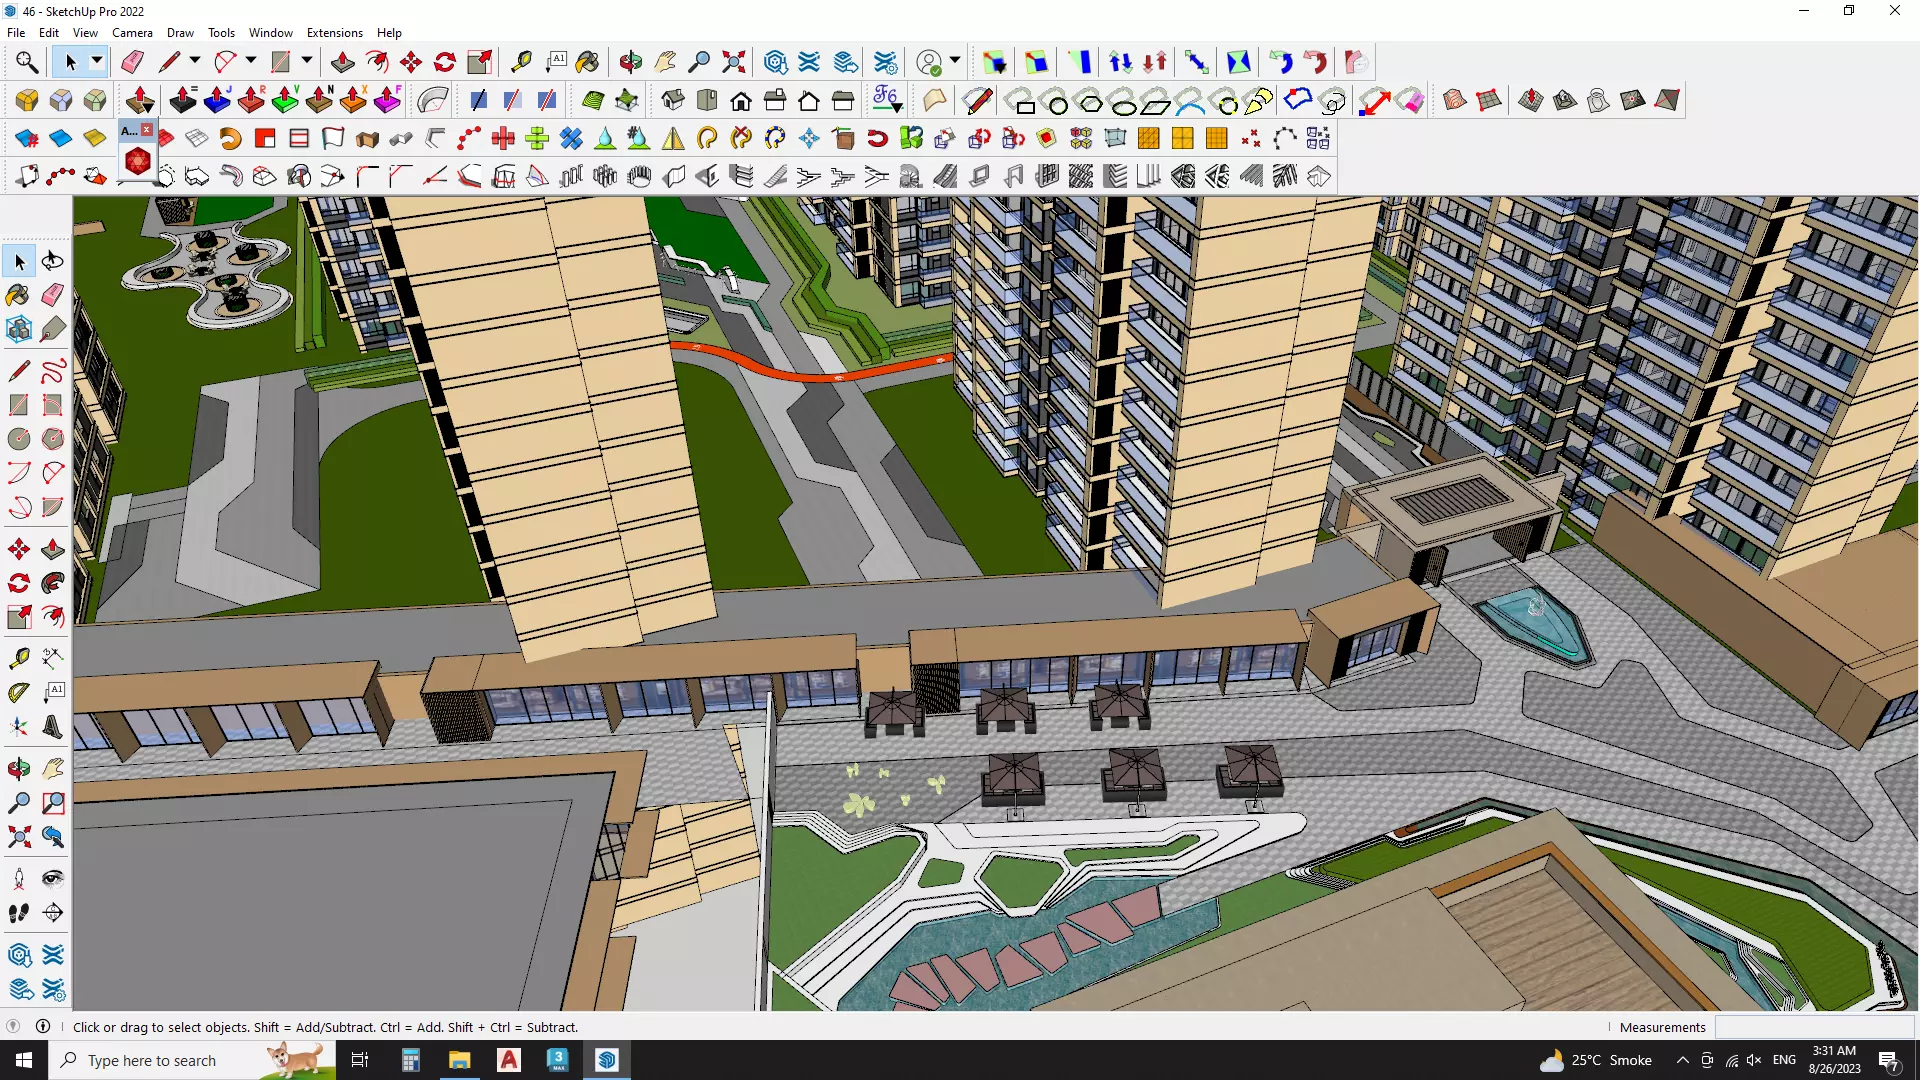
Task: Click the Zoom Extents icon in top toolbar
Action: (734, 62)
